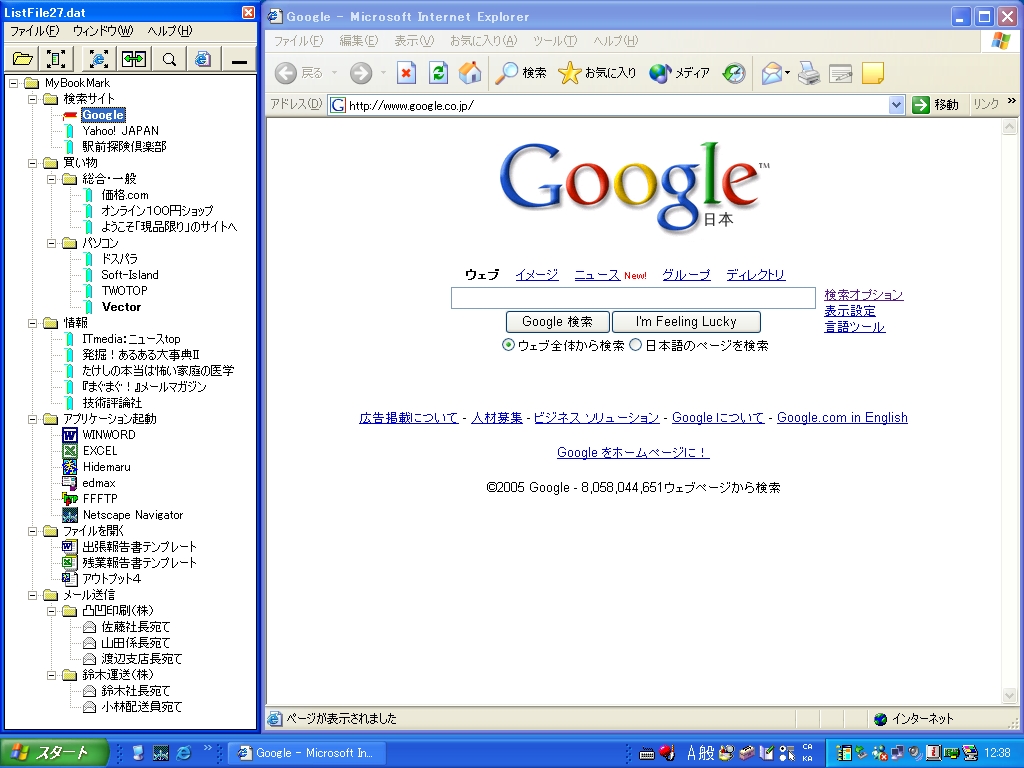The height and width of the screenshot is (768, 1024).
Task: Click the expand list window toolbar icon
Action: [x=56, y=59]
